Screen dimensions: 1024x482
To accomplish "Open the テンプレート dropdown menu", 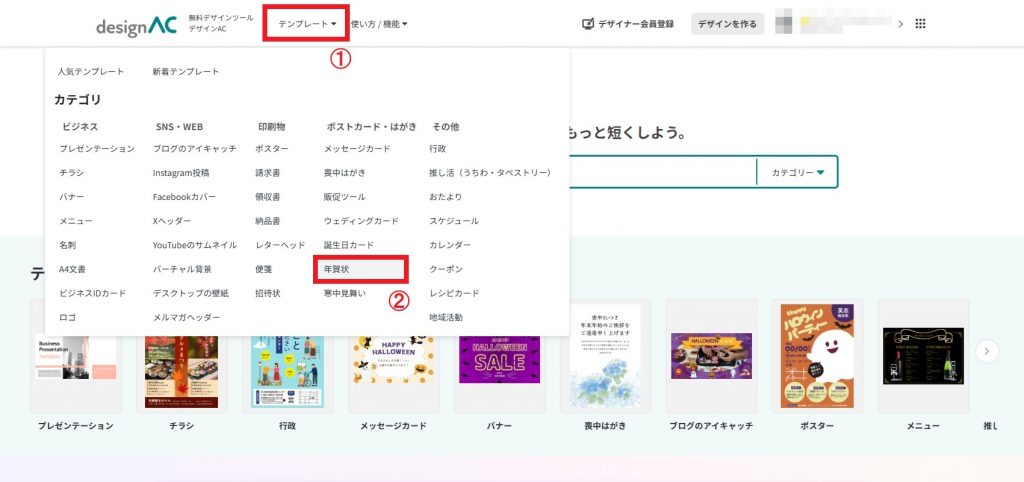I will [x=307, y=24].
